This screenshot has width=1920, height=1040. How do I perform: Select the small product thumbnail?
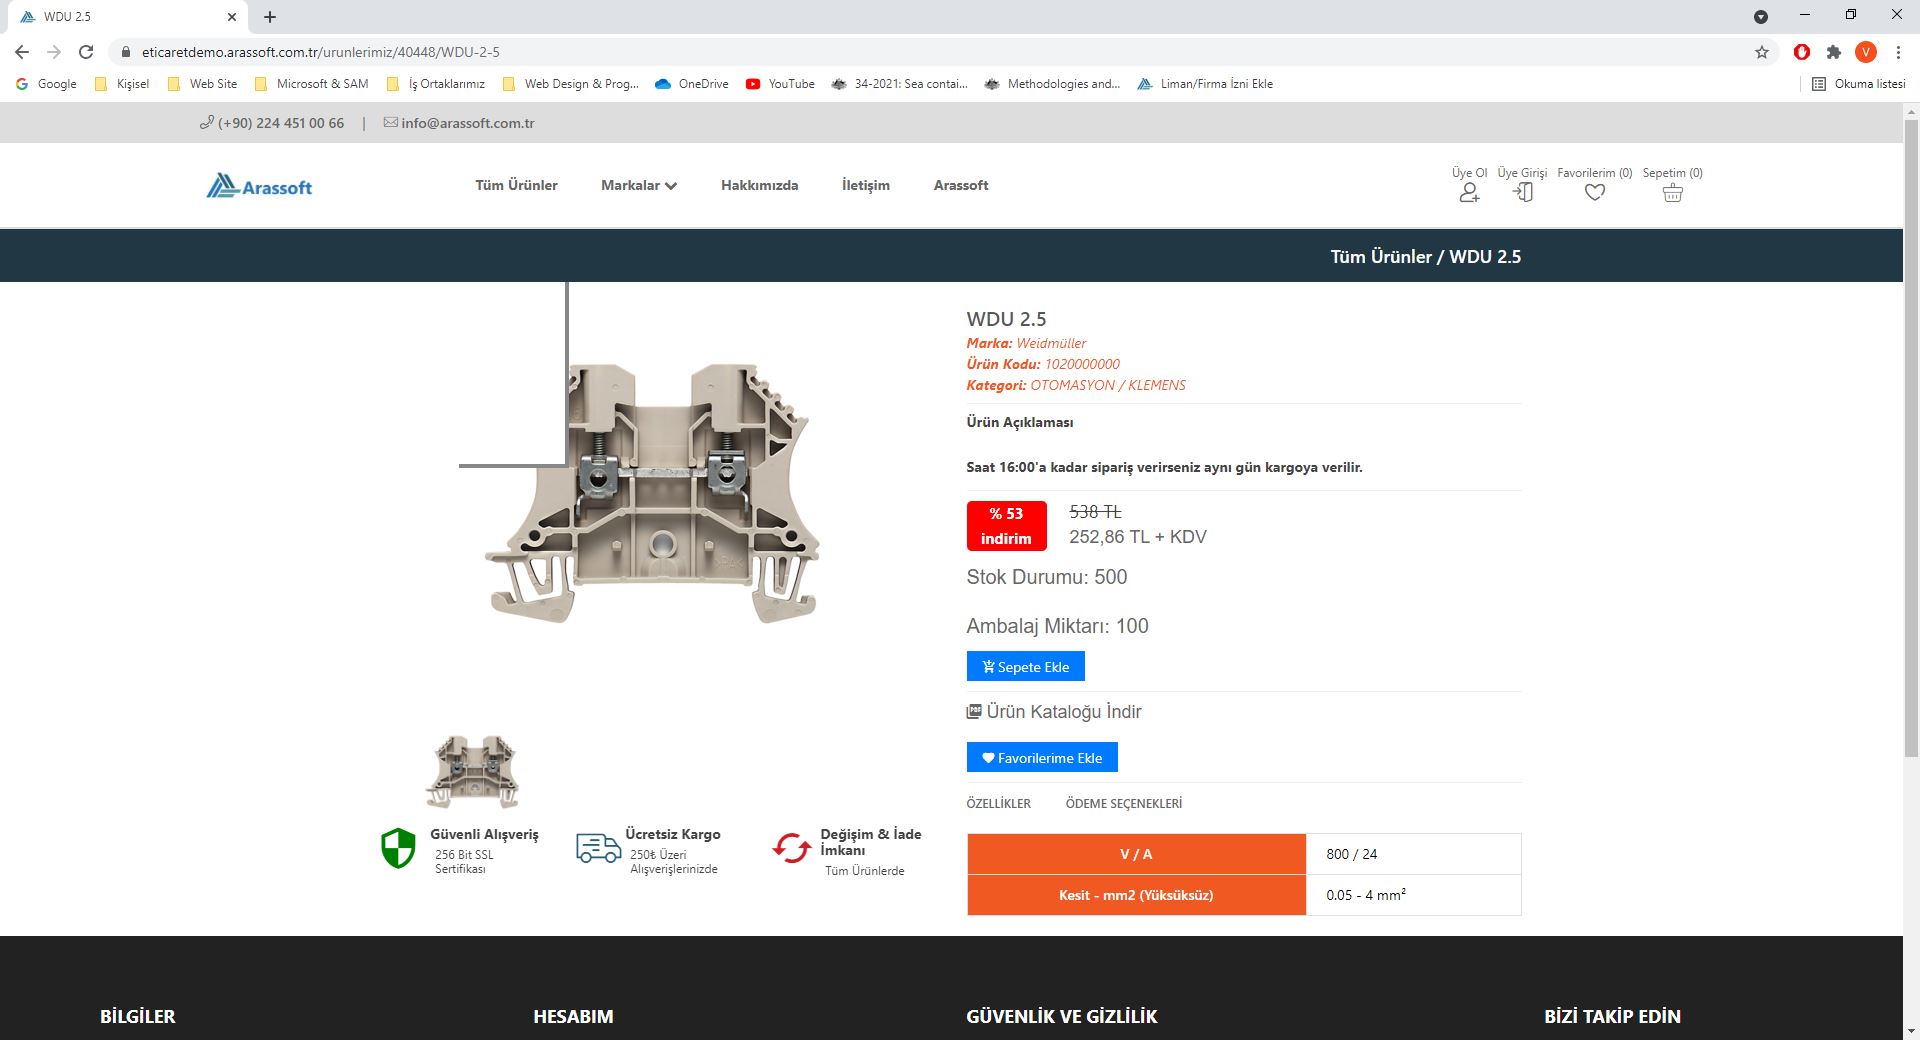[x=472, y=772]
